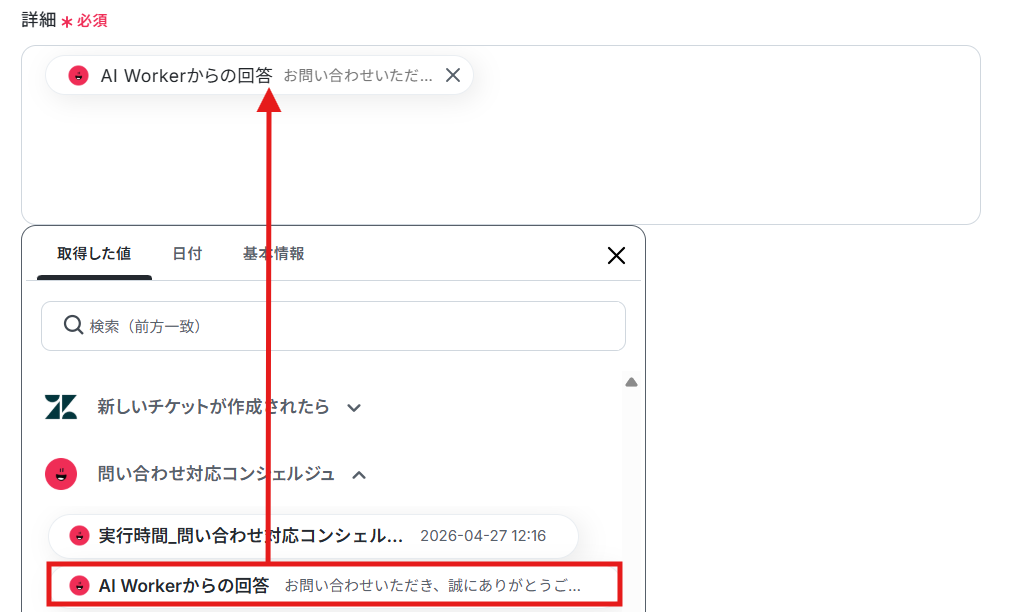Click the 新しいチケットが作成されたら heading
Viewport: 1018px width, 612px height.
point(213,407)
